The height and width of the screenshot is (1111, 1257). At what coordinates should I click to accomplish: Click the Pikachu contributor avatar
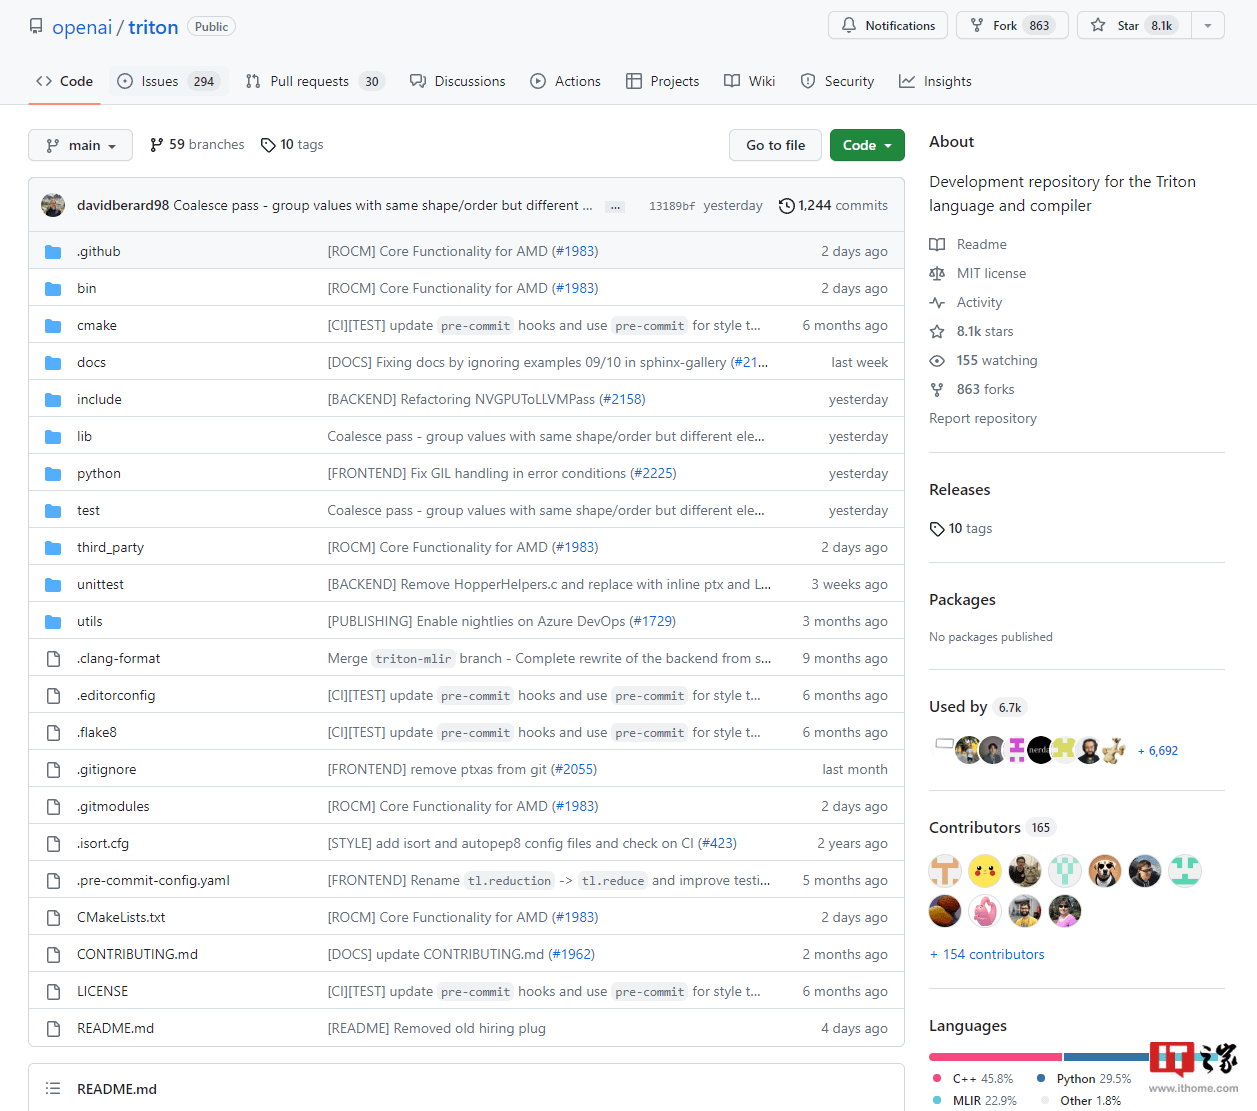pyautogui.click(x=985, y=871)
